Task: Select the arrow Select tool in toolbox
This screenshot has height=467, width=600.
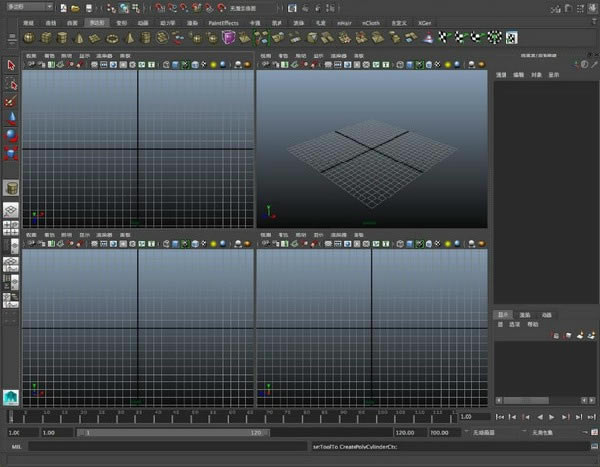Action: pos(11,65)
